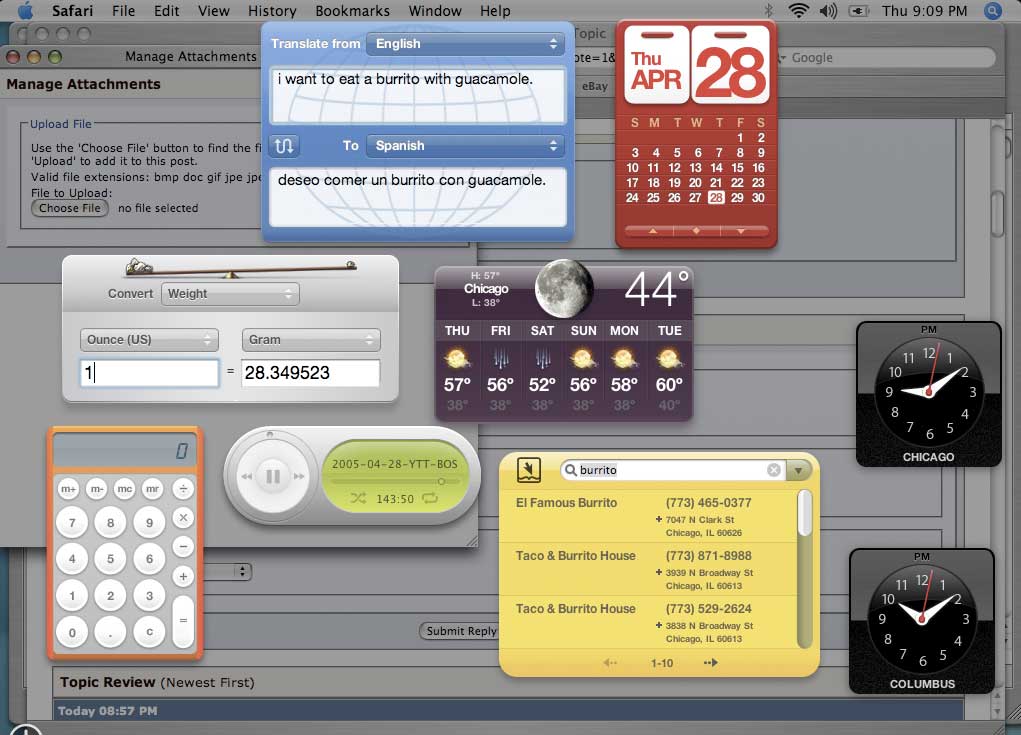Viewport: 1021px width, 735px height.
Task: Tap the calculator 7 key
Action: tap(72, 522)
